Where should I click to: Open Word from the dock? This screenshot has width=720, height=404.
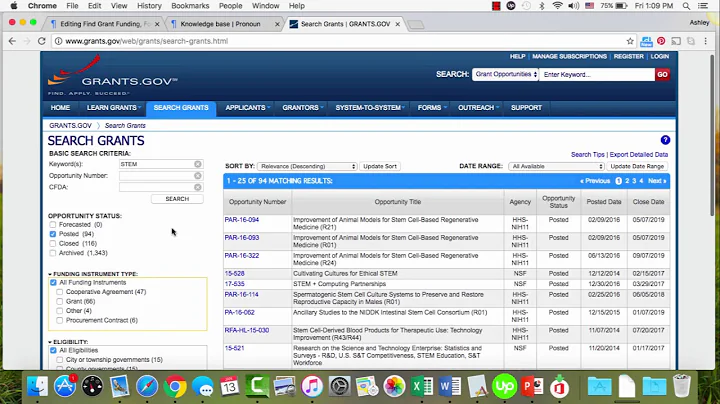click(x=450, y=386)
